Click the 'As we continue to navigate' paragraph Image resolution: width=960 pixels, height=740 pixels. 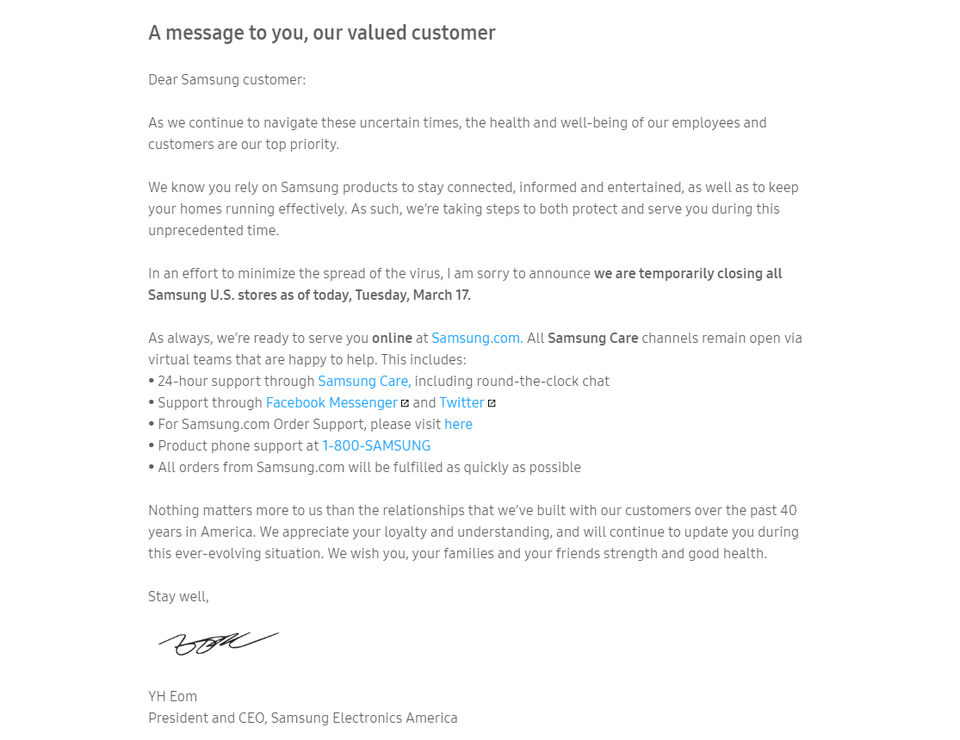click(457, 133)
